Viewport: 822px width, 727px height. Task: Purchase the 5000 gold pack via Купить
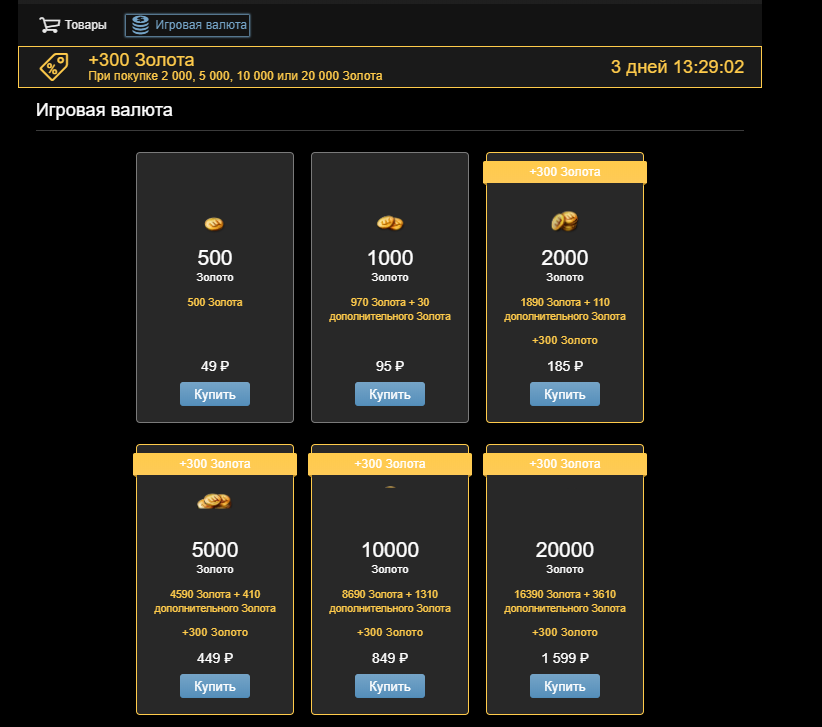pyautogui.click(x=215, y=686)
